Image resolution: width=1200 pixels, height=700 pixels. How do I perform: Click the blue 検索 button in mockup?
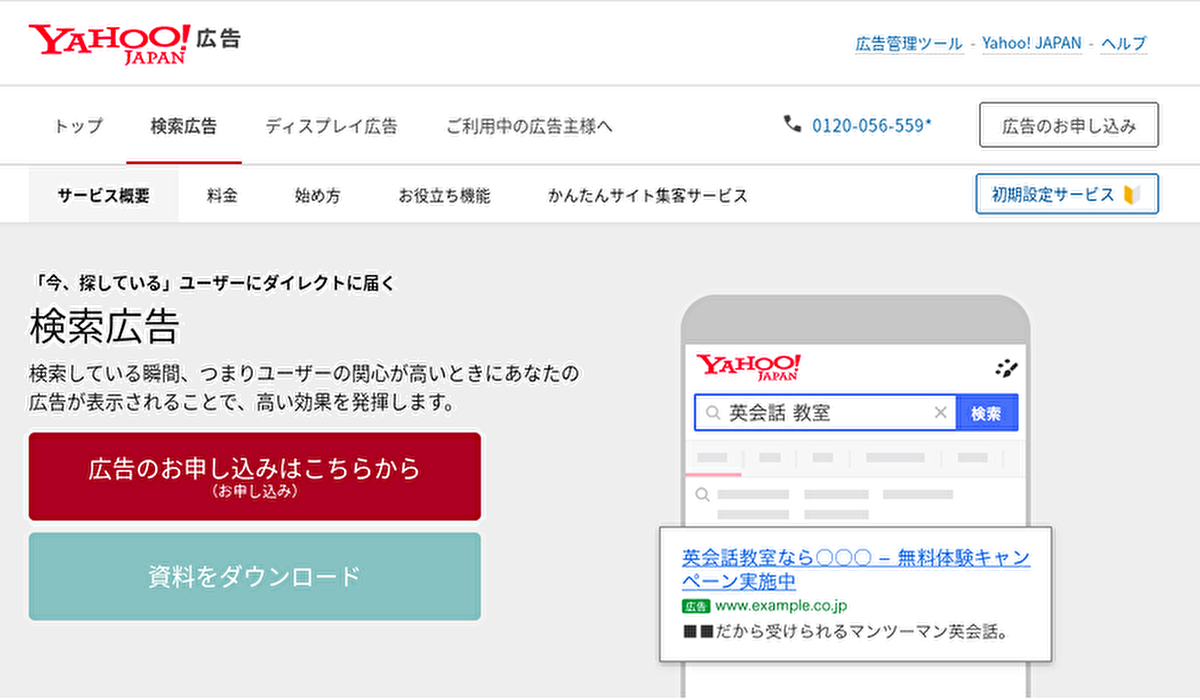(x=987, y=413)
